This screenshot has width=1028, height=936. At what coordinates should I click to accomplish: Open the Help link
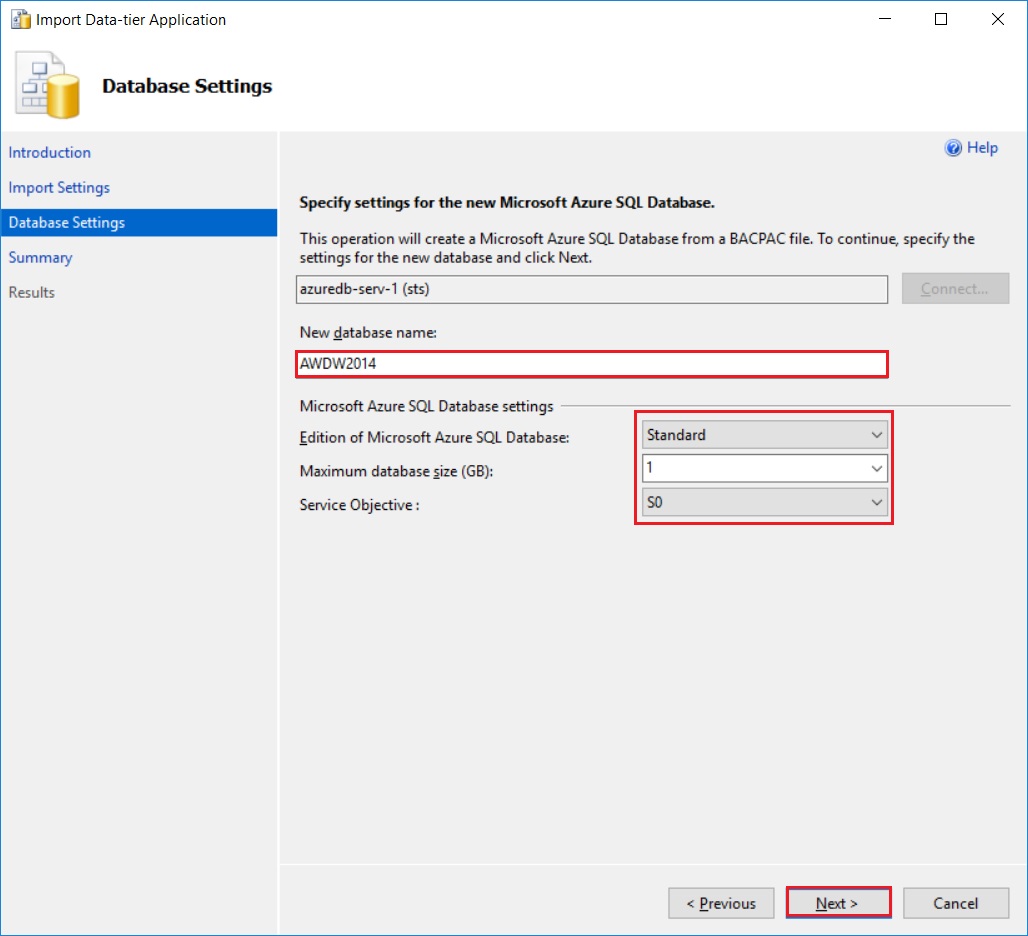[982, 148]
